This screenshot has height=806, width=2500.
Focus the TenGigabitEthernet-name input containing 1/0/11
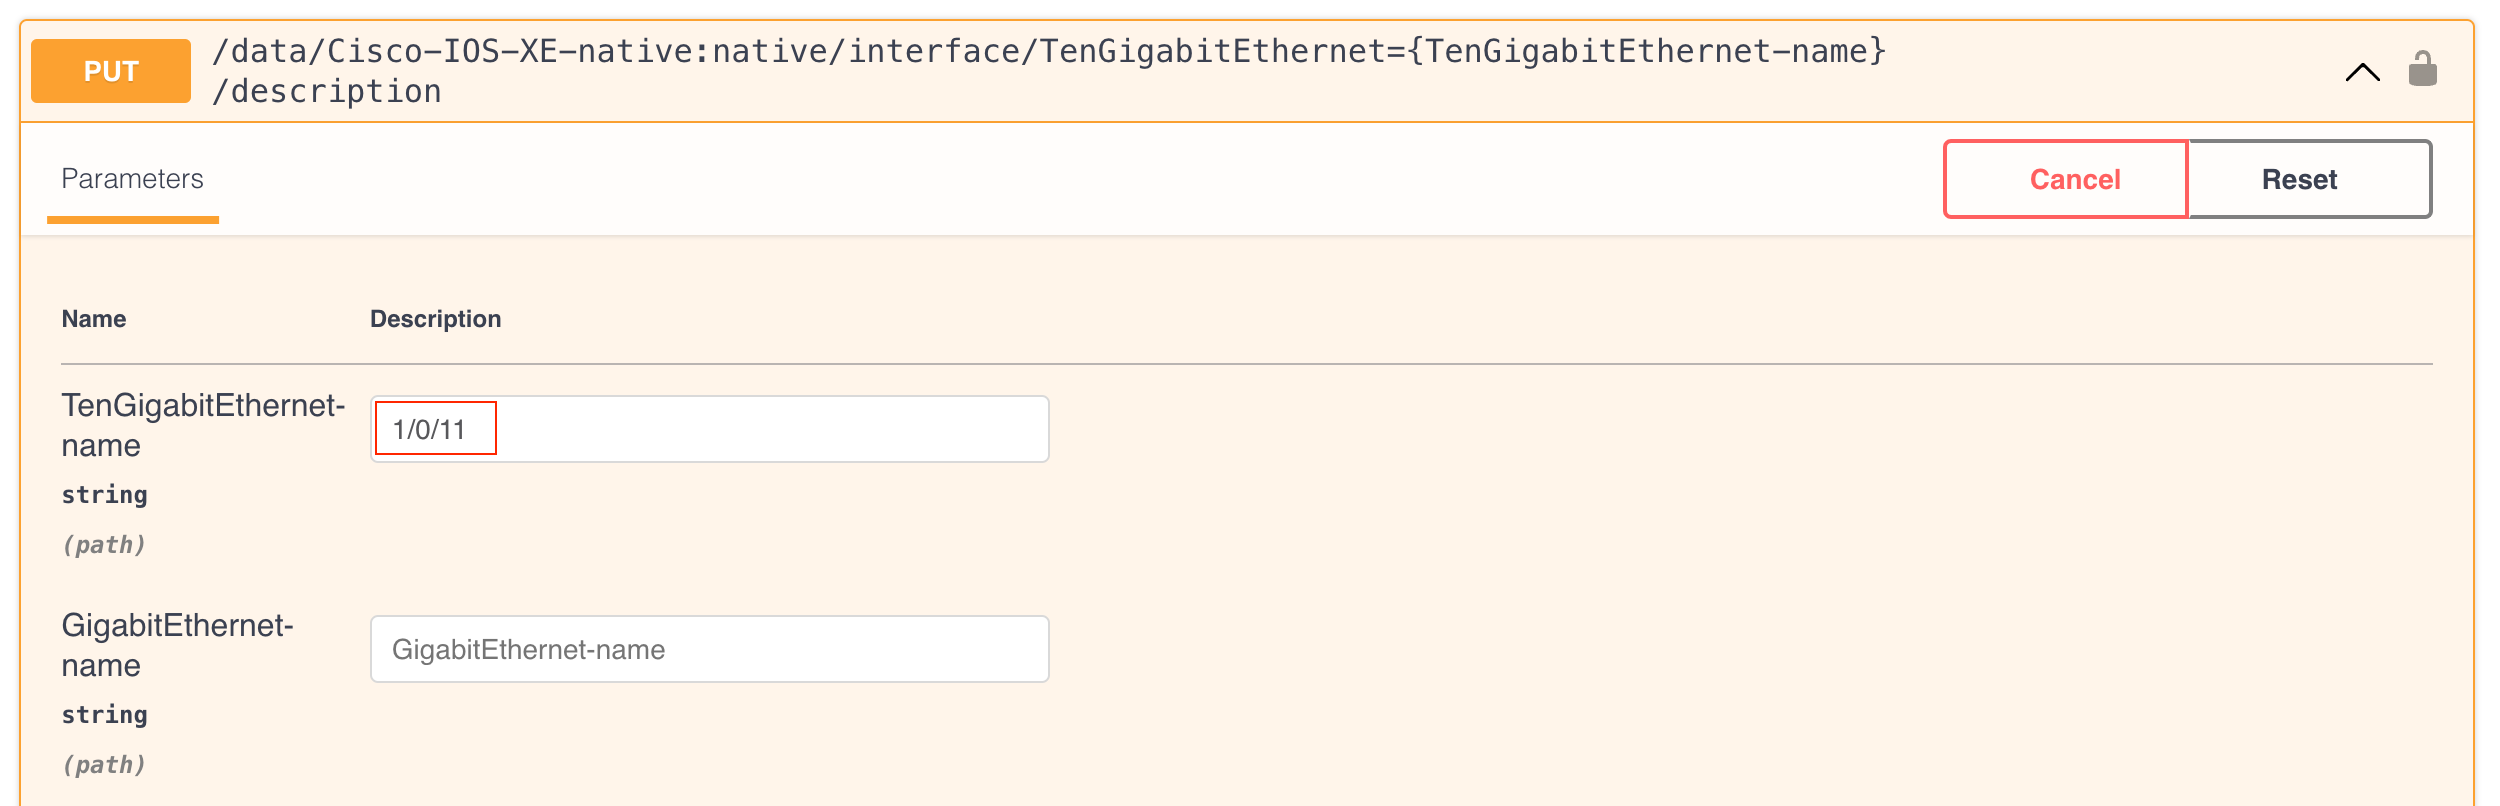709,429
